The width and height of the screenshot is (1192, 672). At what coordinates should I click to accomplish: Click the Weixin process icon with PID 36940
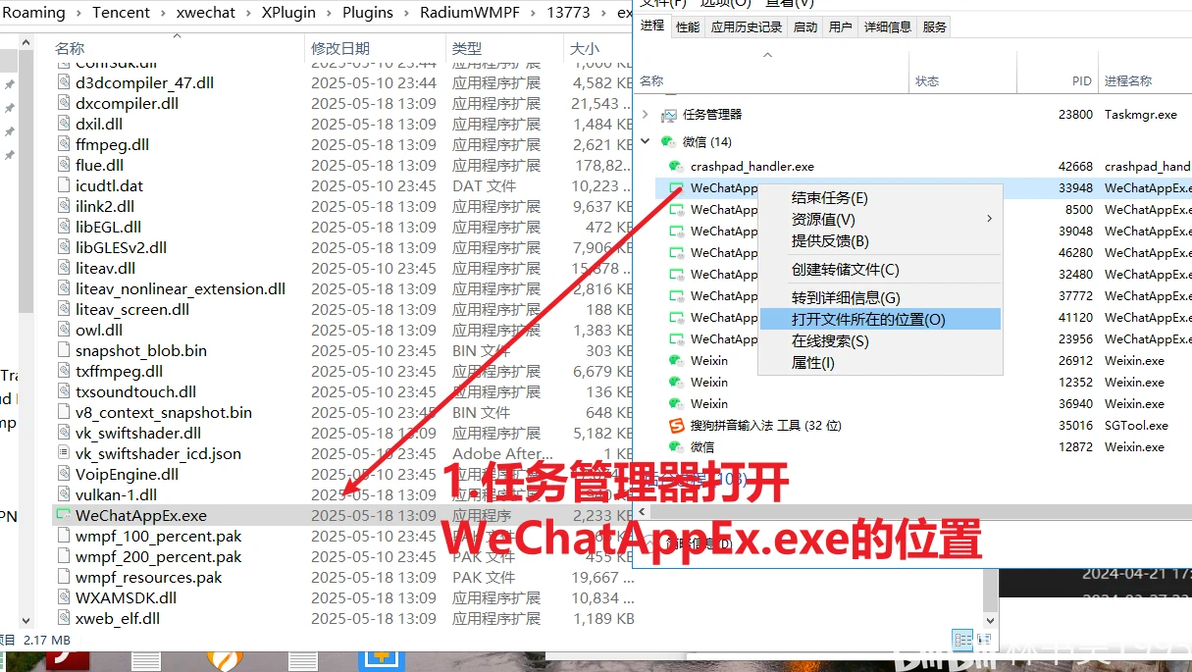[x=676, y=403]
